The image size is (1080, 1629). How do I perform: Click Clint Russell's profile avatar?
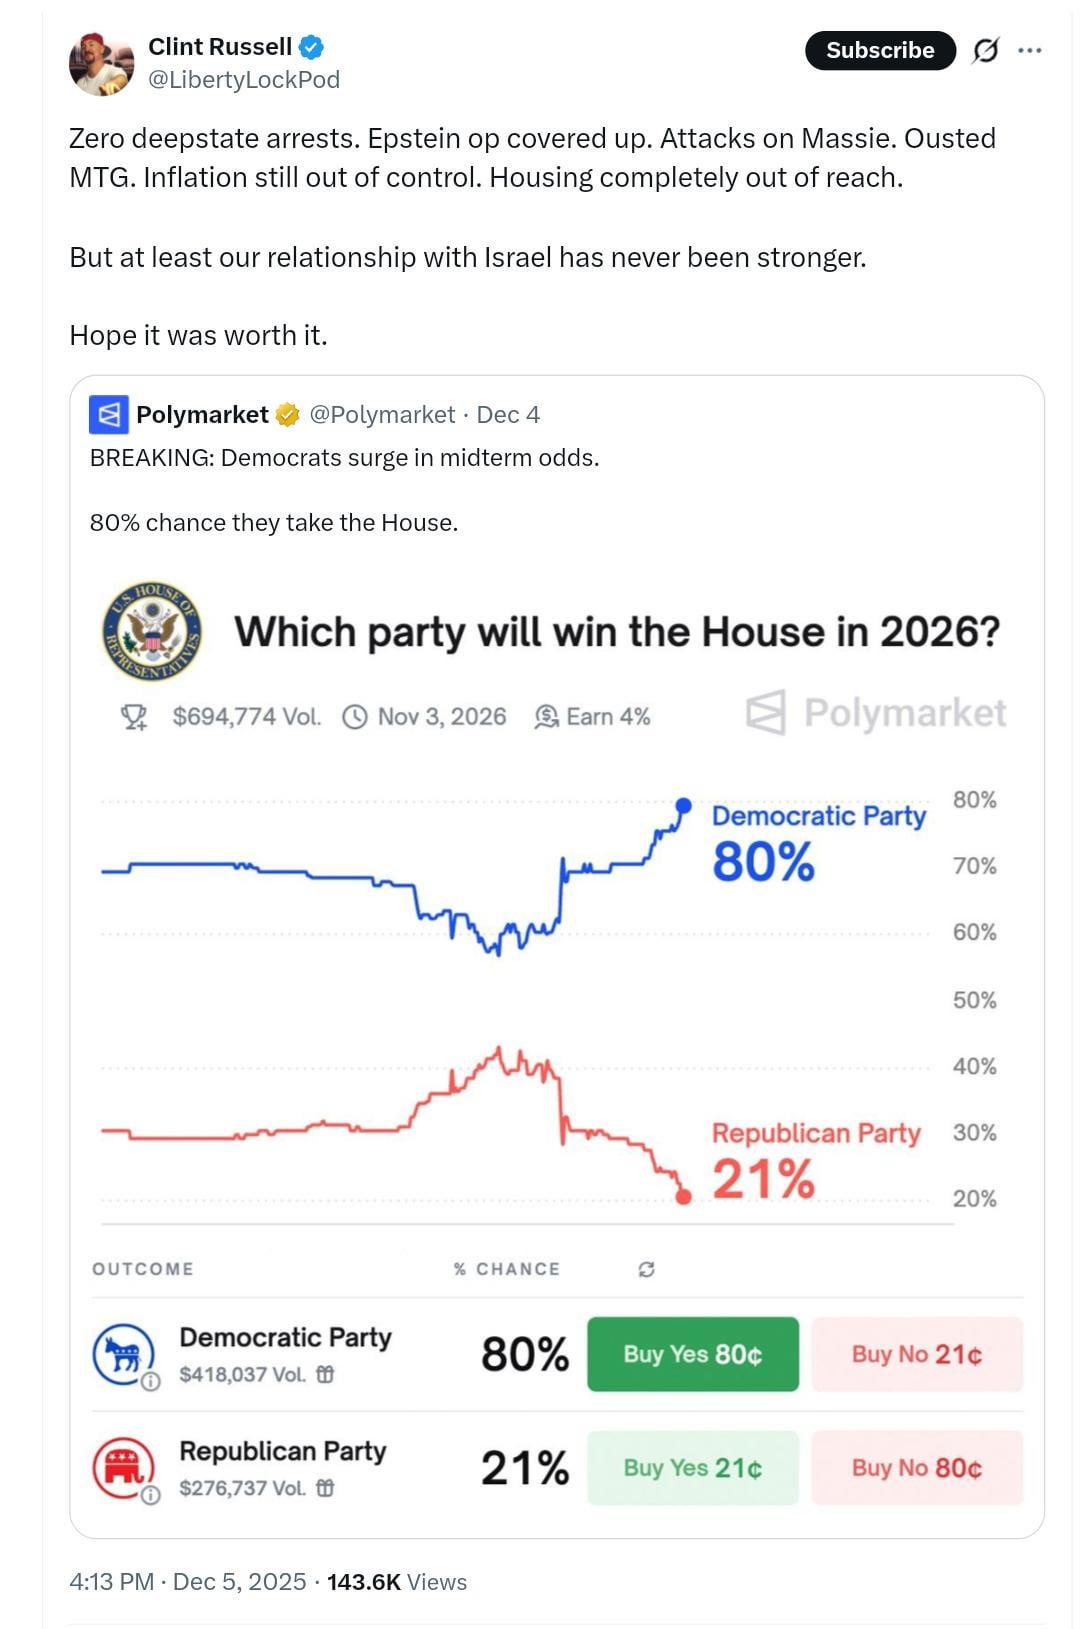[101, 64]
